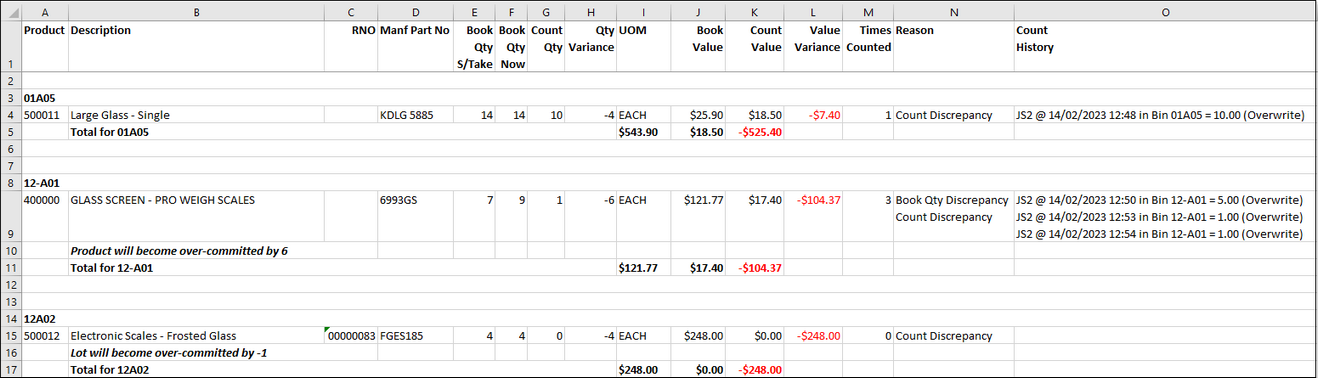Click the Total for 01A05 cell
The height and width of the screenshot is (378, 1318).
(196, 132)
